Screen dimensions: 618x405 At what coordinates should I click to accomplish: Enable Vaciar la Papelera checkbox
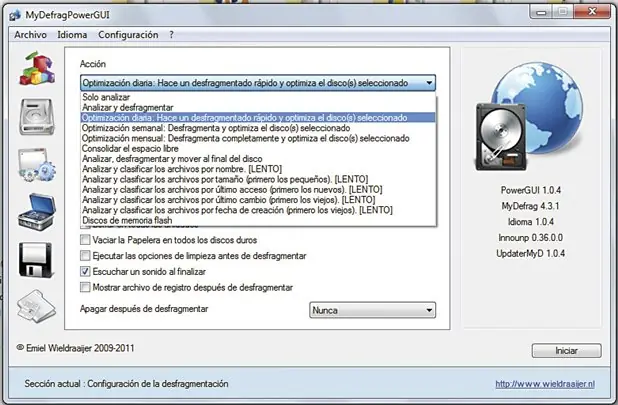tap(85, 240)
